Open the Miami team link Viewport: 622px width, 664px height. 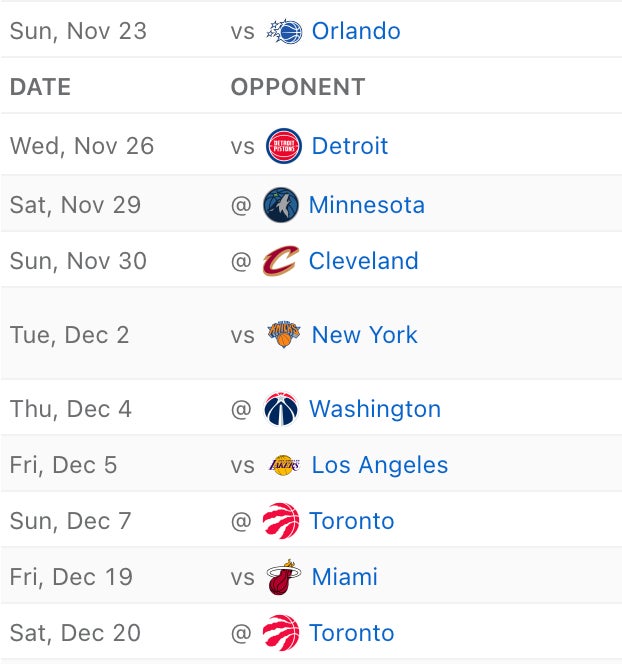point(345,577)
